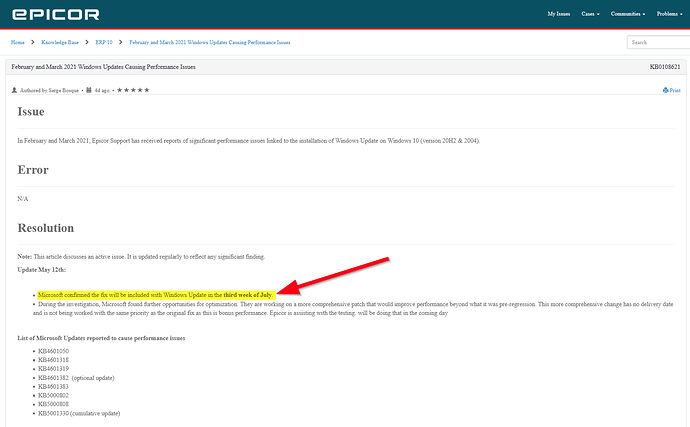This screenshot has height=427, width=690.
Task: Click the Error heading
Action: point(33,170)
